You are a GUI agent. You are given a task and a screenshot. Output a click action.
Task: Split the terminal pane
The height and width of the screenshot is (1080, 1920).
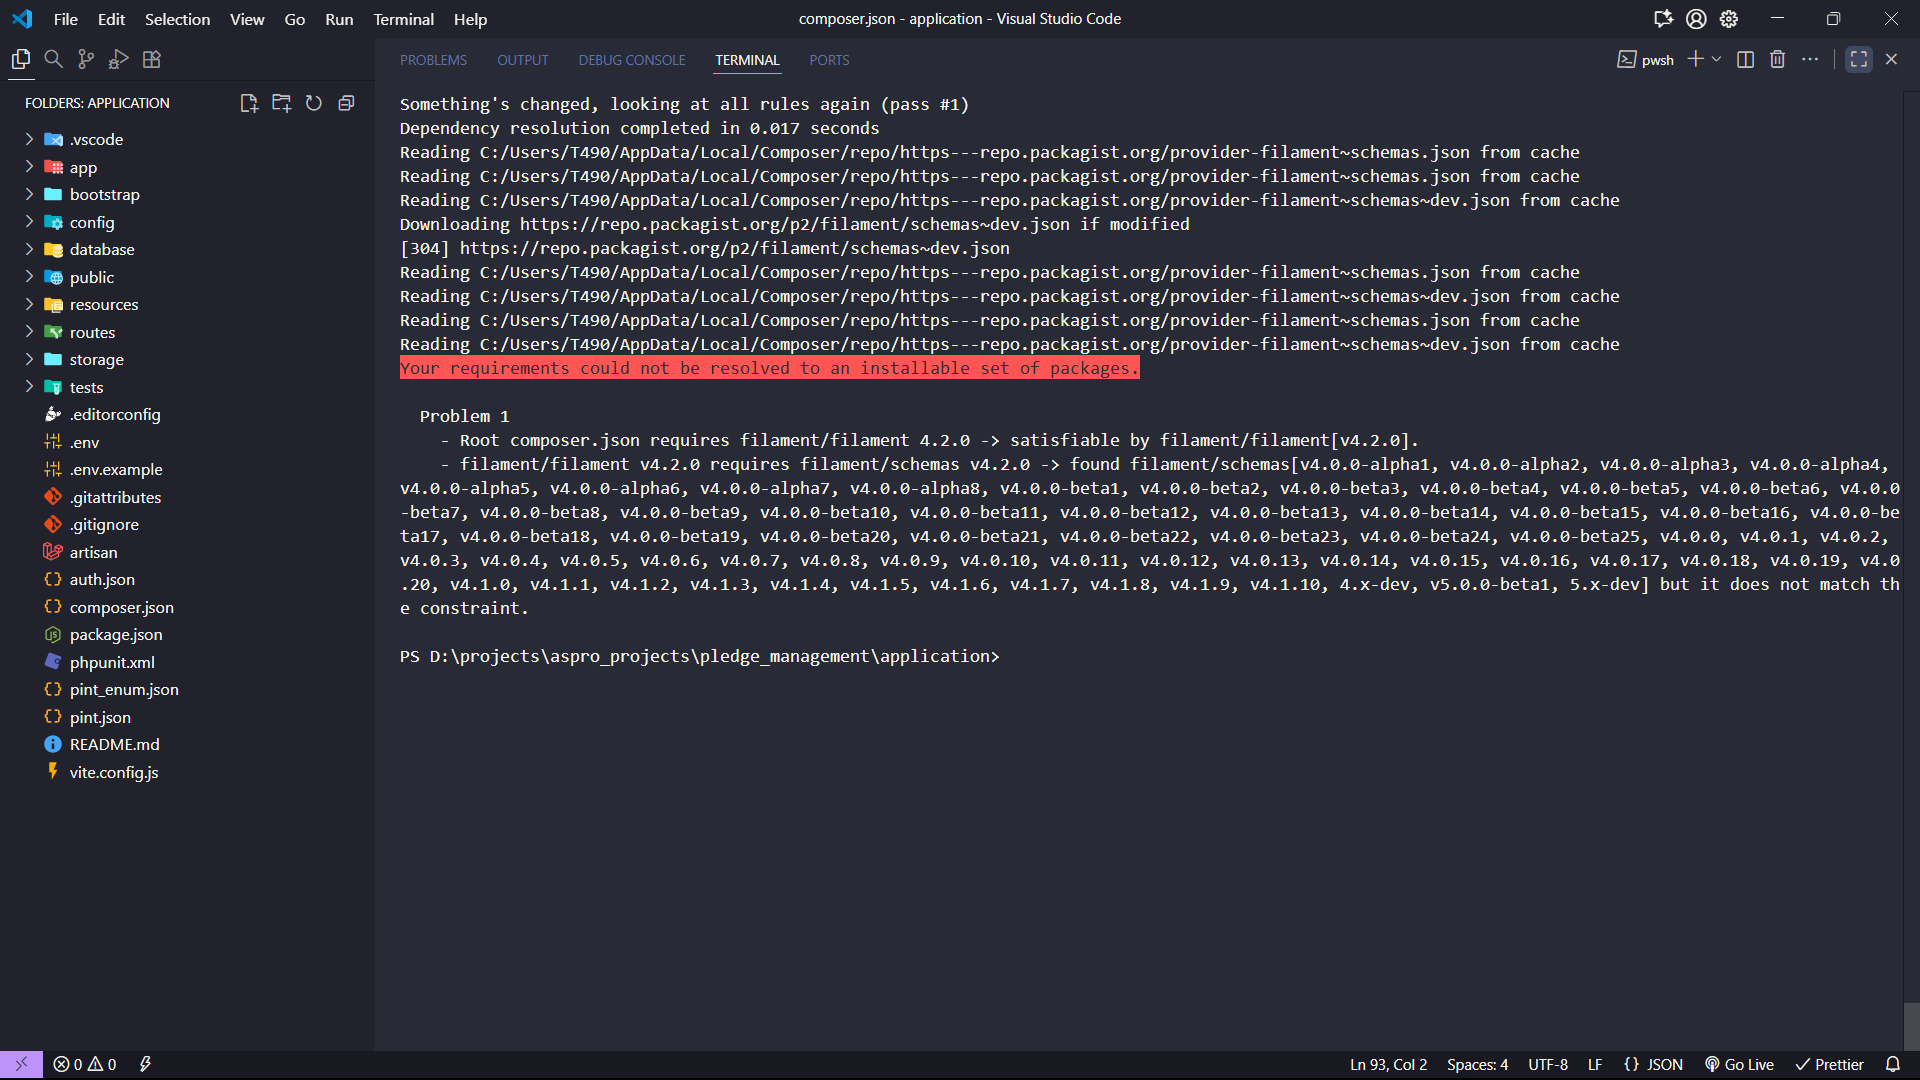[1745, 60]
